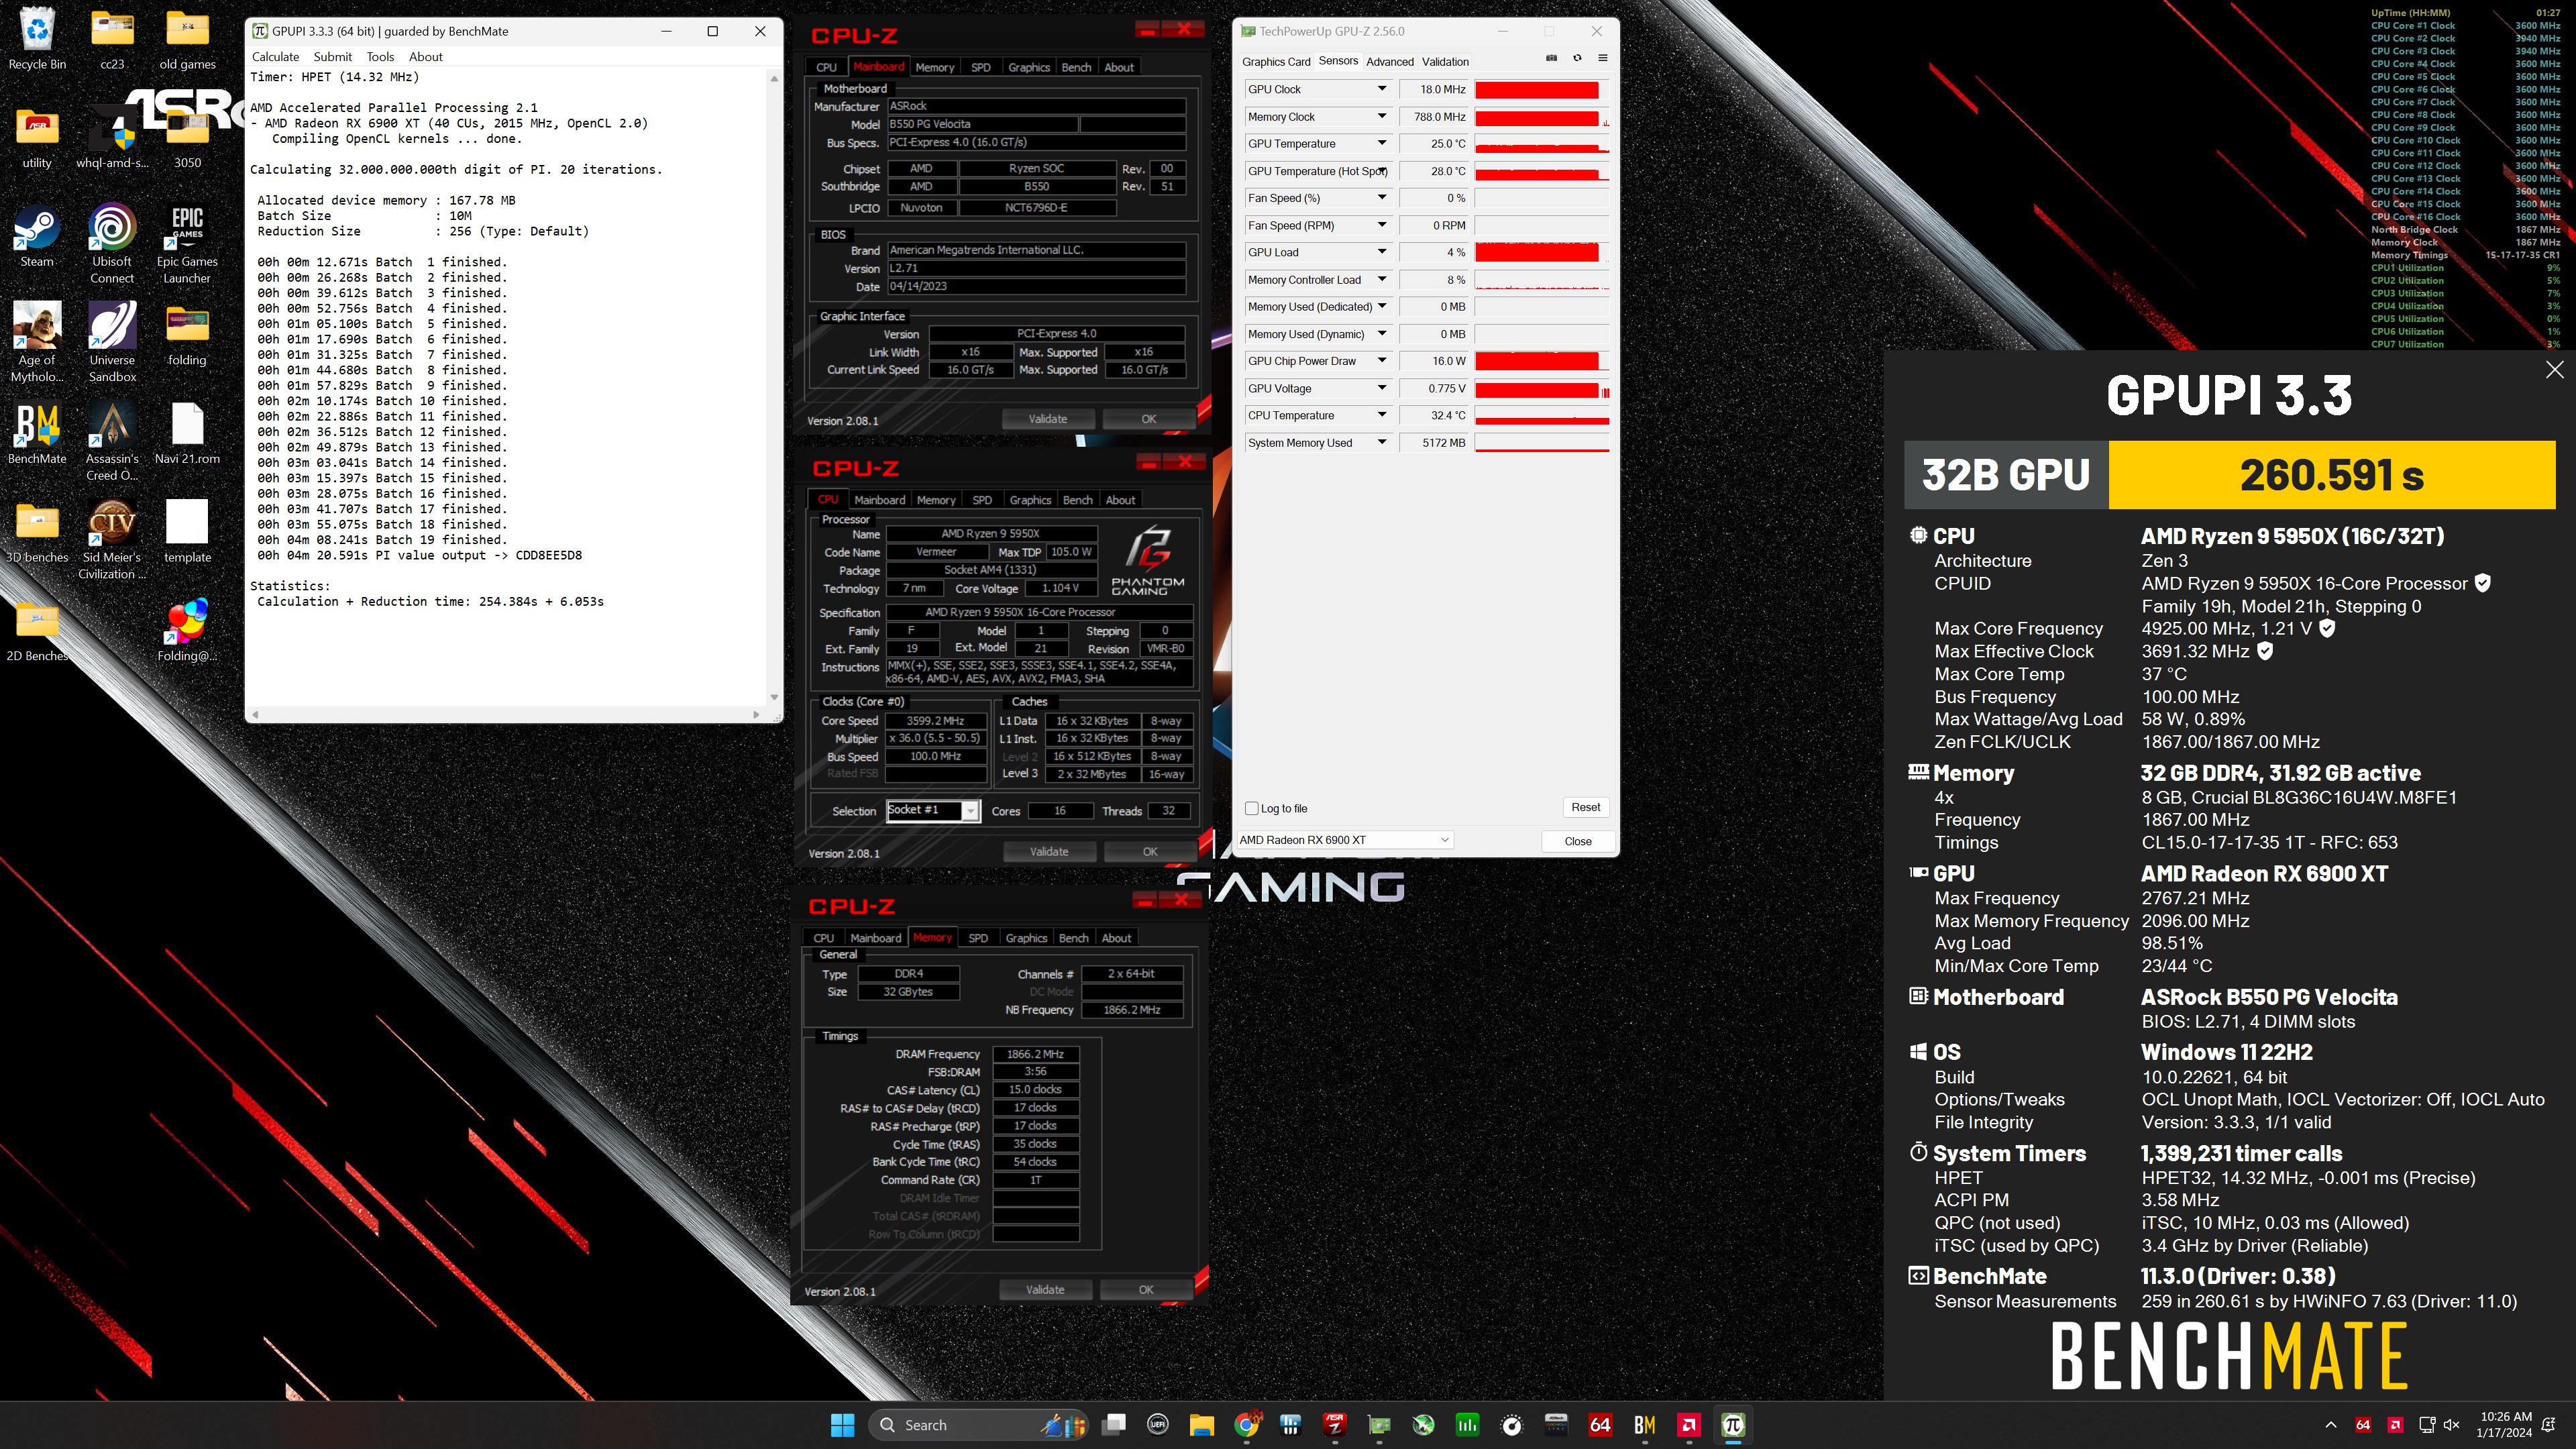This screenshot has width=2576, height=1449.
Task: Switch to GPU-Z Validation tab
Action: pyautogui.click(x=1445, y=62)
